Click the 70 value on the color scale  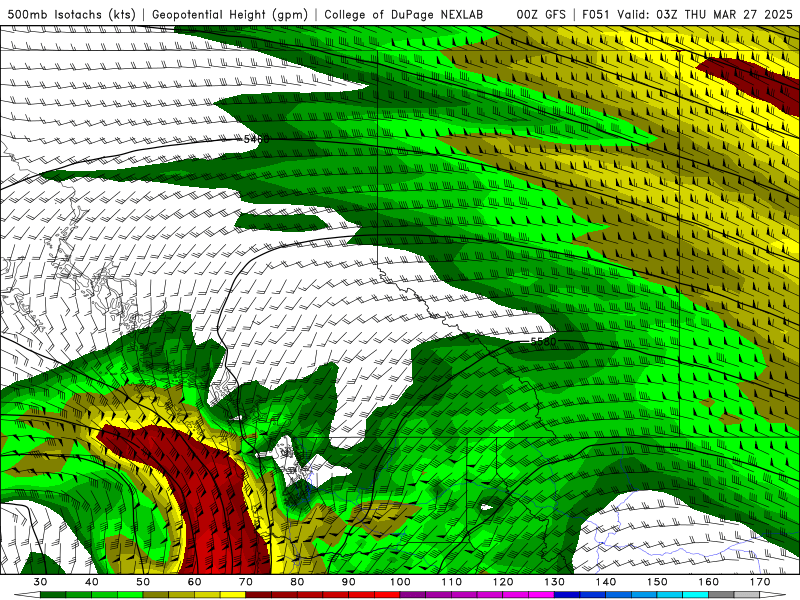[x=246, y=582]
